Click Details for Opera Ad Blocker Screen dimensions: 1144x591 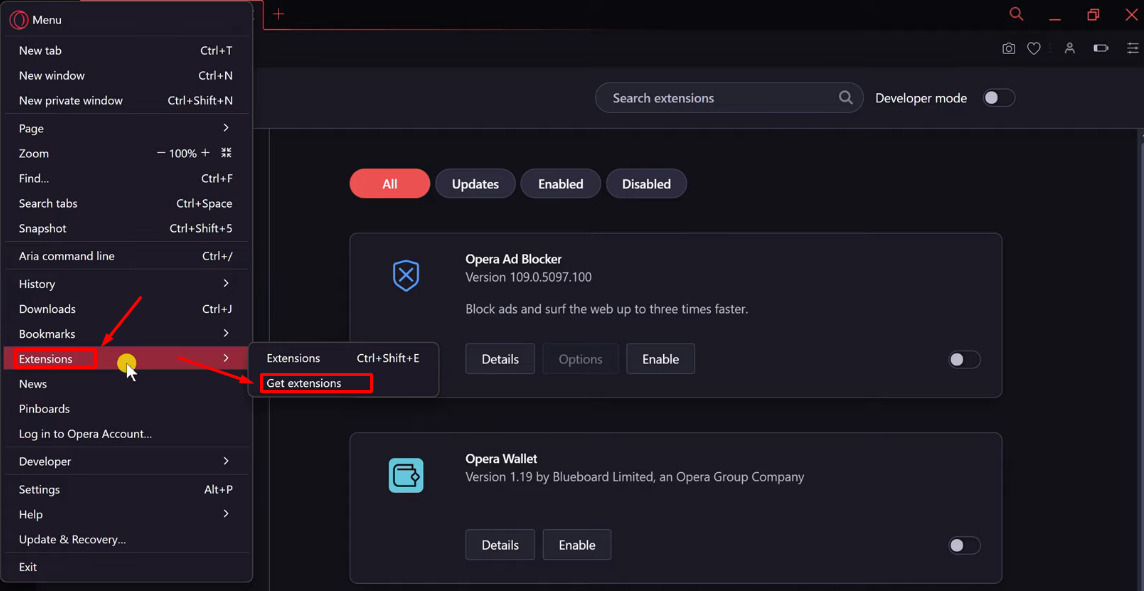coord(500,359)
